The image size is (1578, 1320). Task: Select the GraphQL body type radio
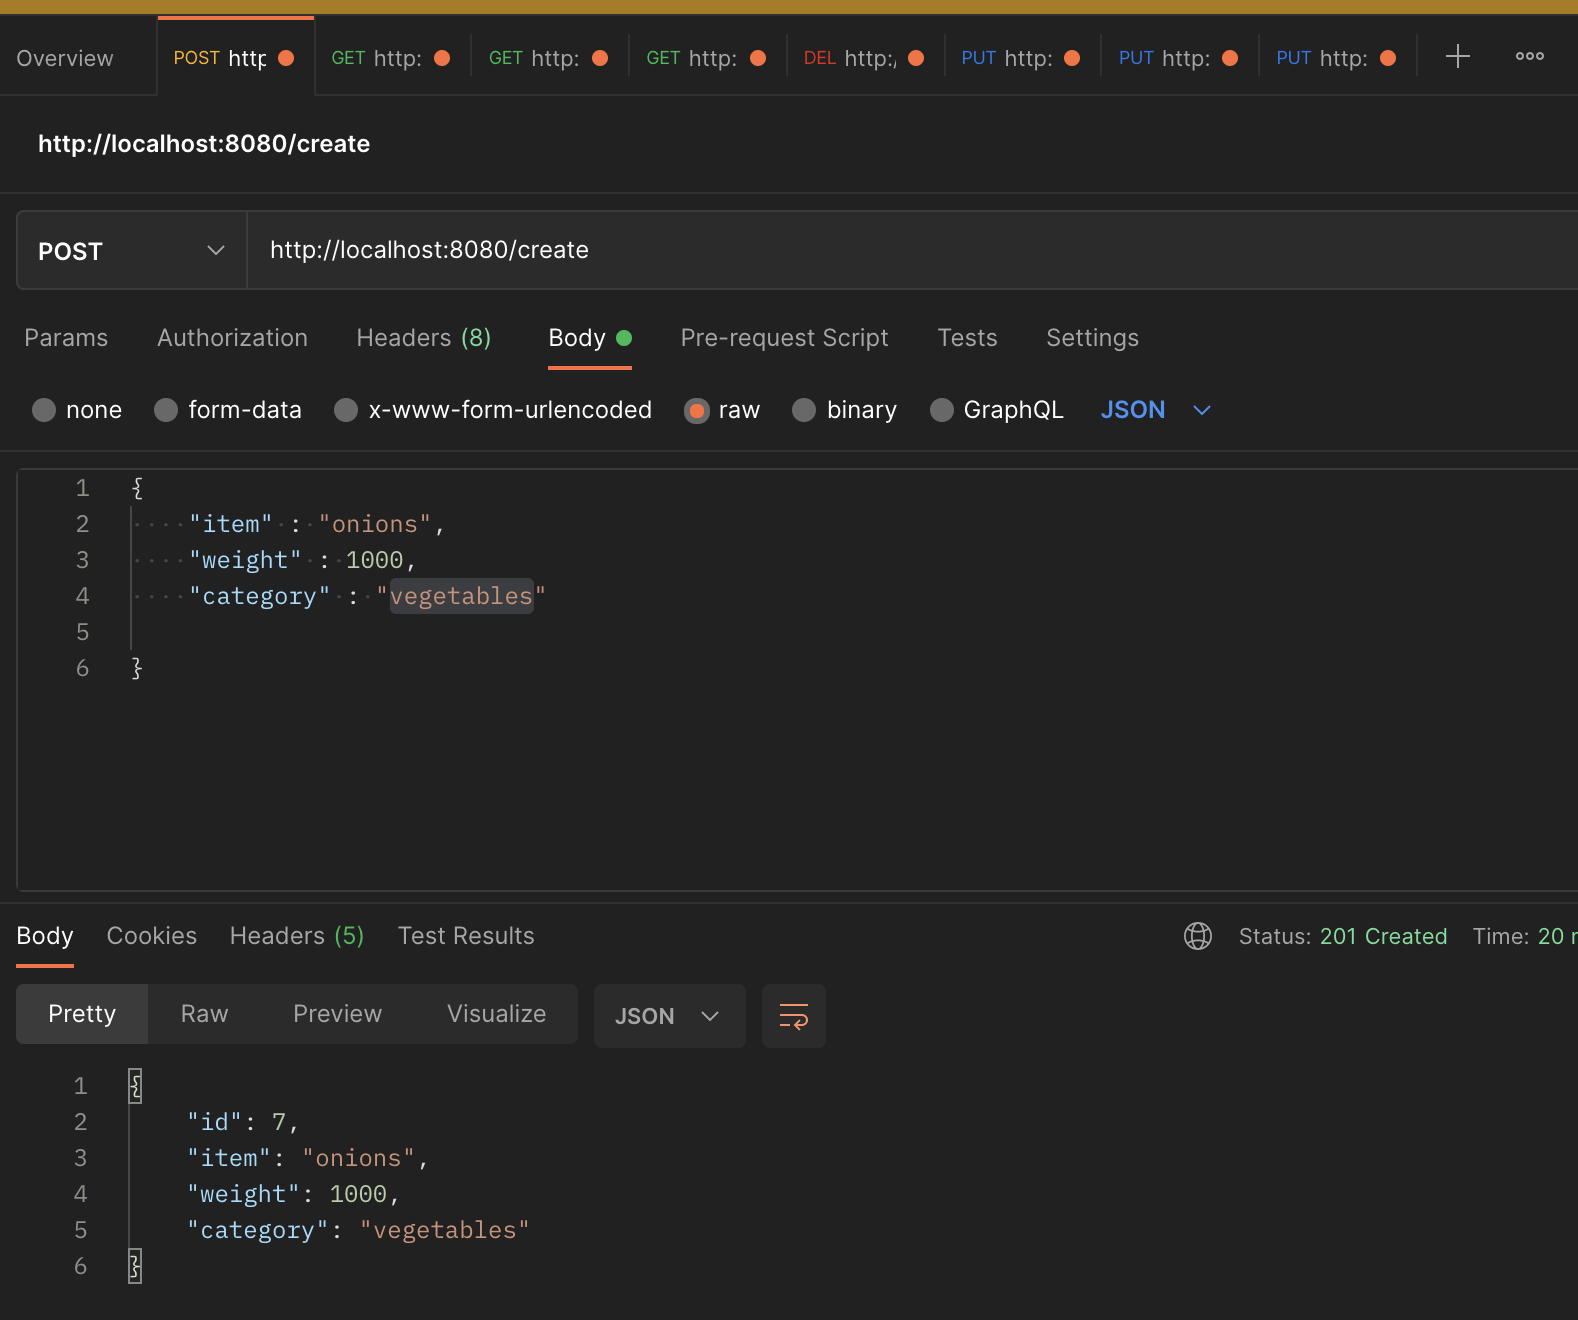(941, 410)
